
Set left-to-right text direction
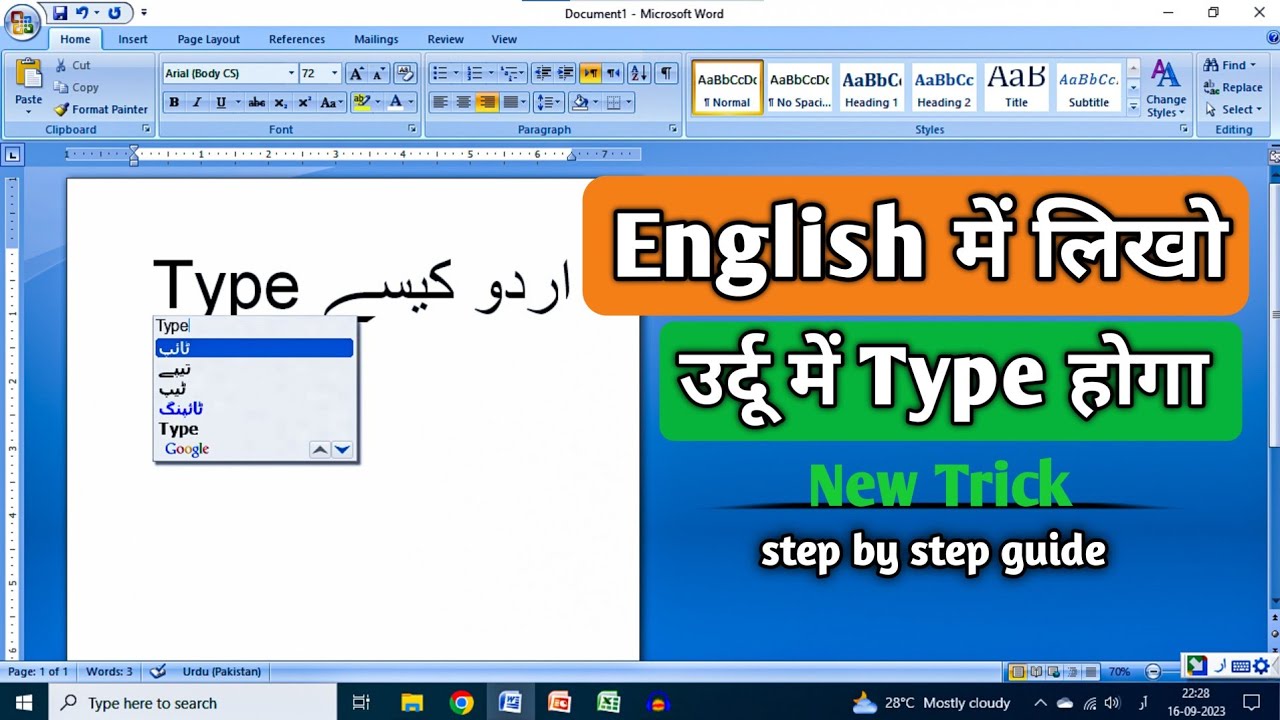pos(591,73)
